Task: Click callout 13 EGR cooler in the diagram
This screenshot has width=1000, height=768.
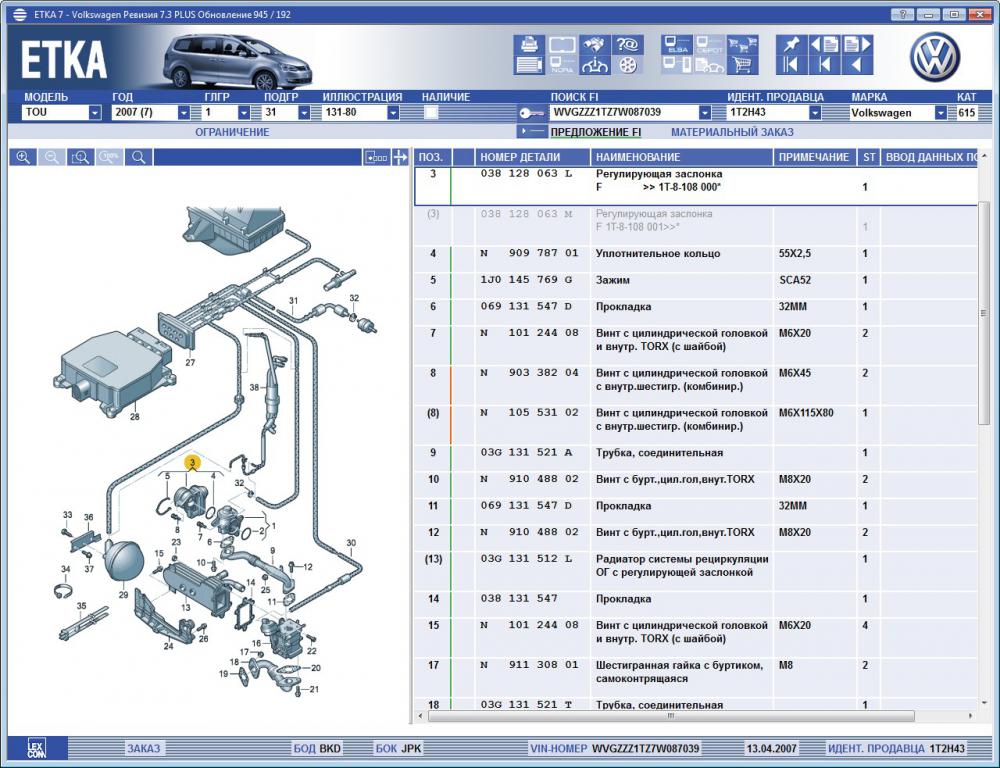Action: coord(186,607)
